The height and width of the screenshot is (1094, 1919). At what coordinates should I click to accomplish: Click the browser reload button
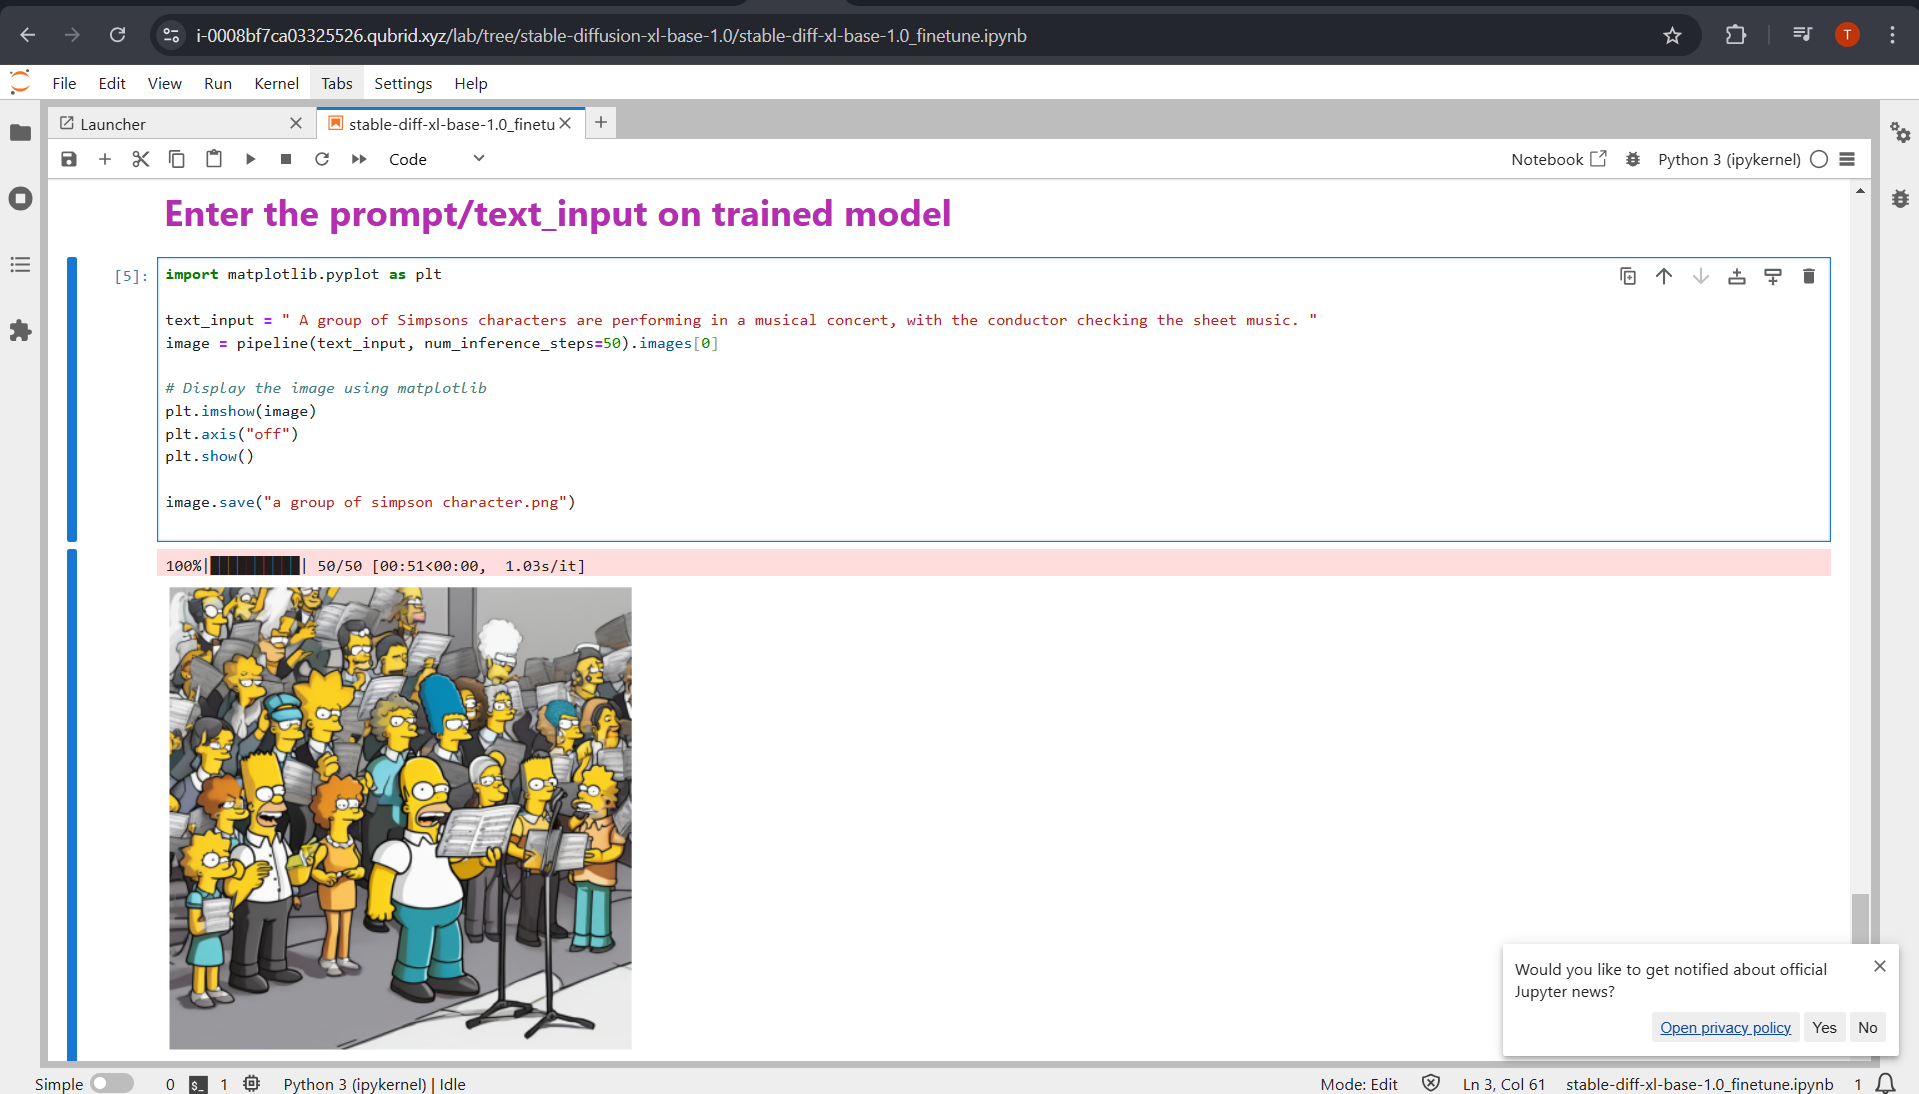117,35
